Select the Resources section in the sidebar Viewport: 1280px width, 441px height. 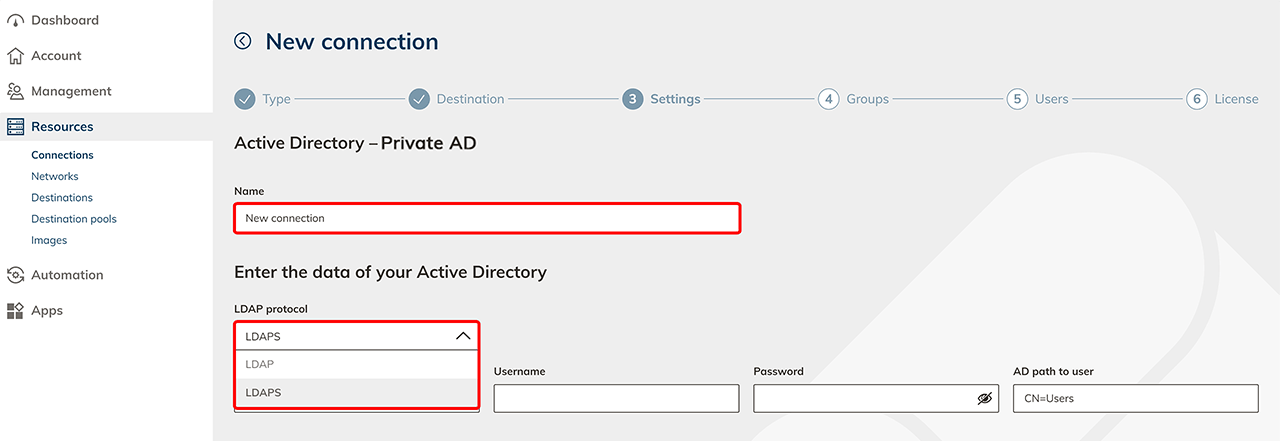pos(62,127)
